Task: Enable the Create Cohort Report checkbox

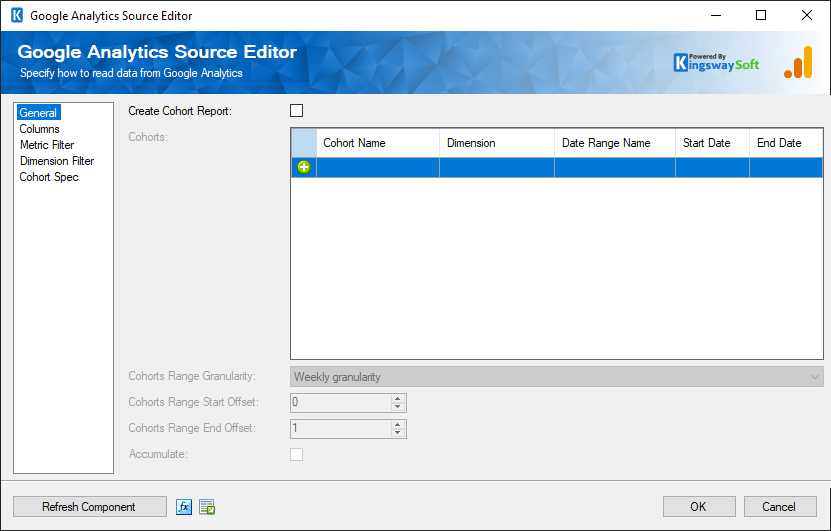Action: pyautogui.click(x=296, y=111)
